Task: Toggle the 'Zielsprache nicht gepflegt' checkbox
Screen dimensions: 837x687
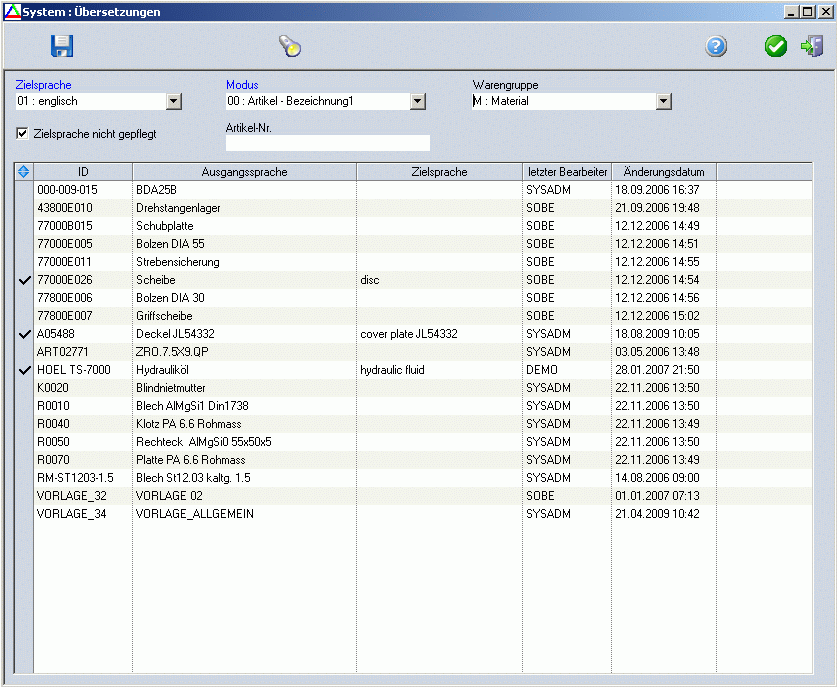Action: (23, 132)
